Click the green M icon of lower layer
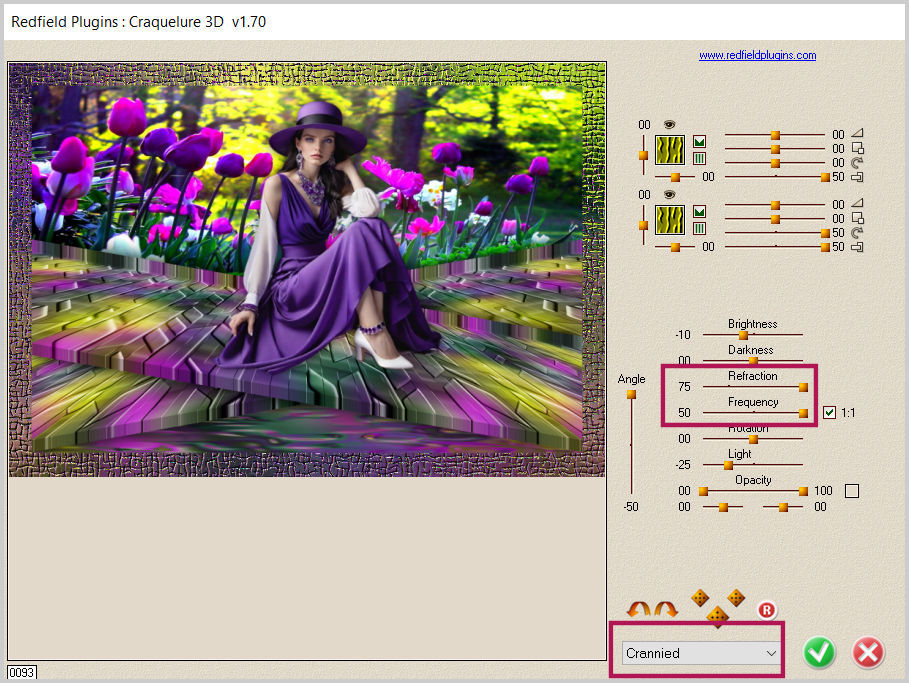 click(x=700, y=212)
